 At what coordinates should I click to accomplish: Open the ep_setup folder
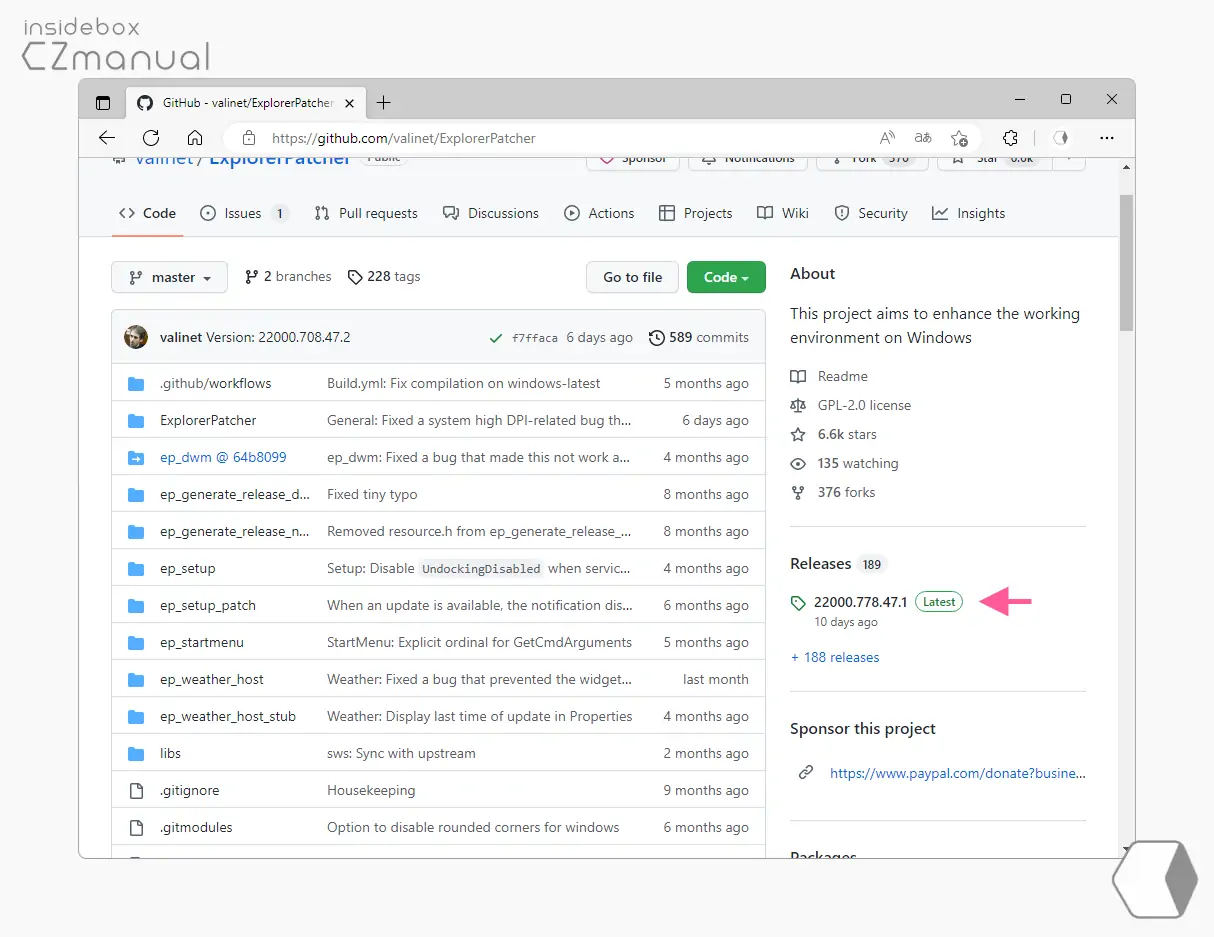click(187, 568)
